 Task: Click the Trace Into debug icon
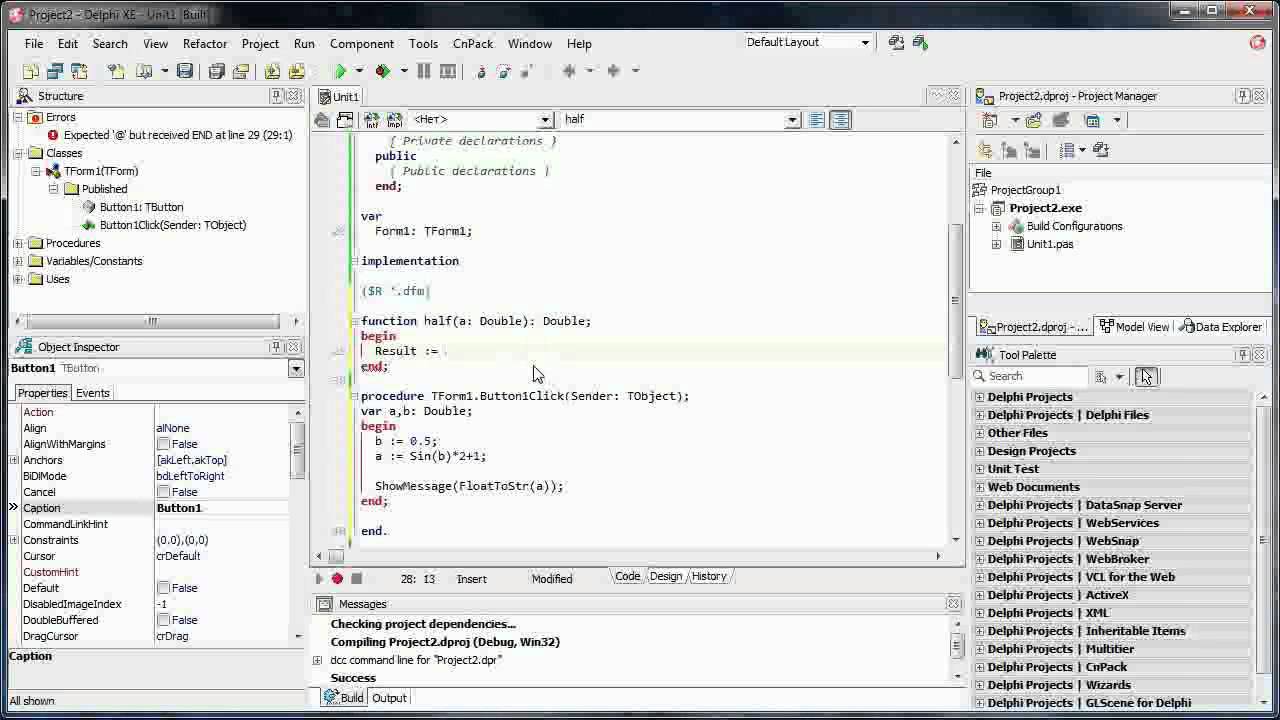(x=481, y=71)
